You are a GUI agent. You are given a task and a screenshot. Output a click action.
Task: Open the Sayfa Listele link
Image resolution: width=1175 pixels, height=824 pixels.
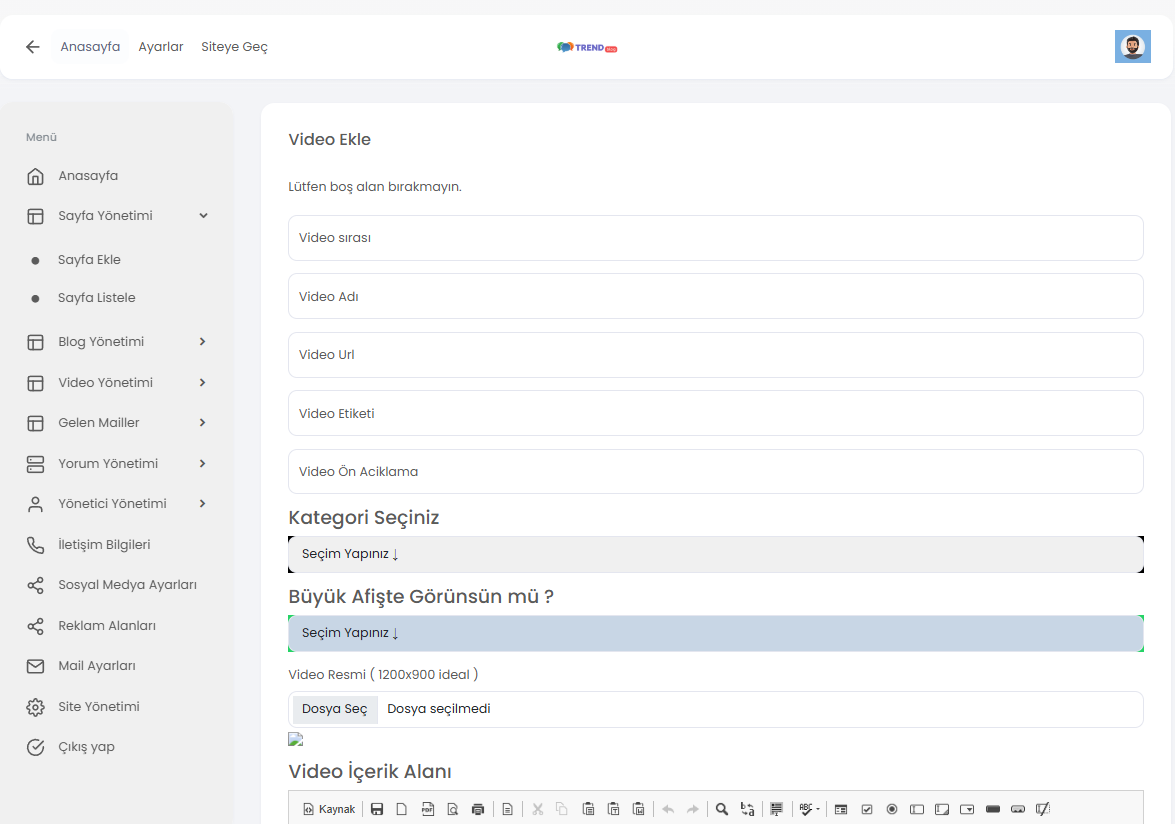pos(97,297)
